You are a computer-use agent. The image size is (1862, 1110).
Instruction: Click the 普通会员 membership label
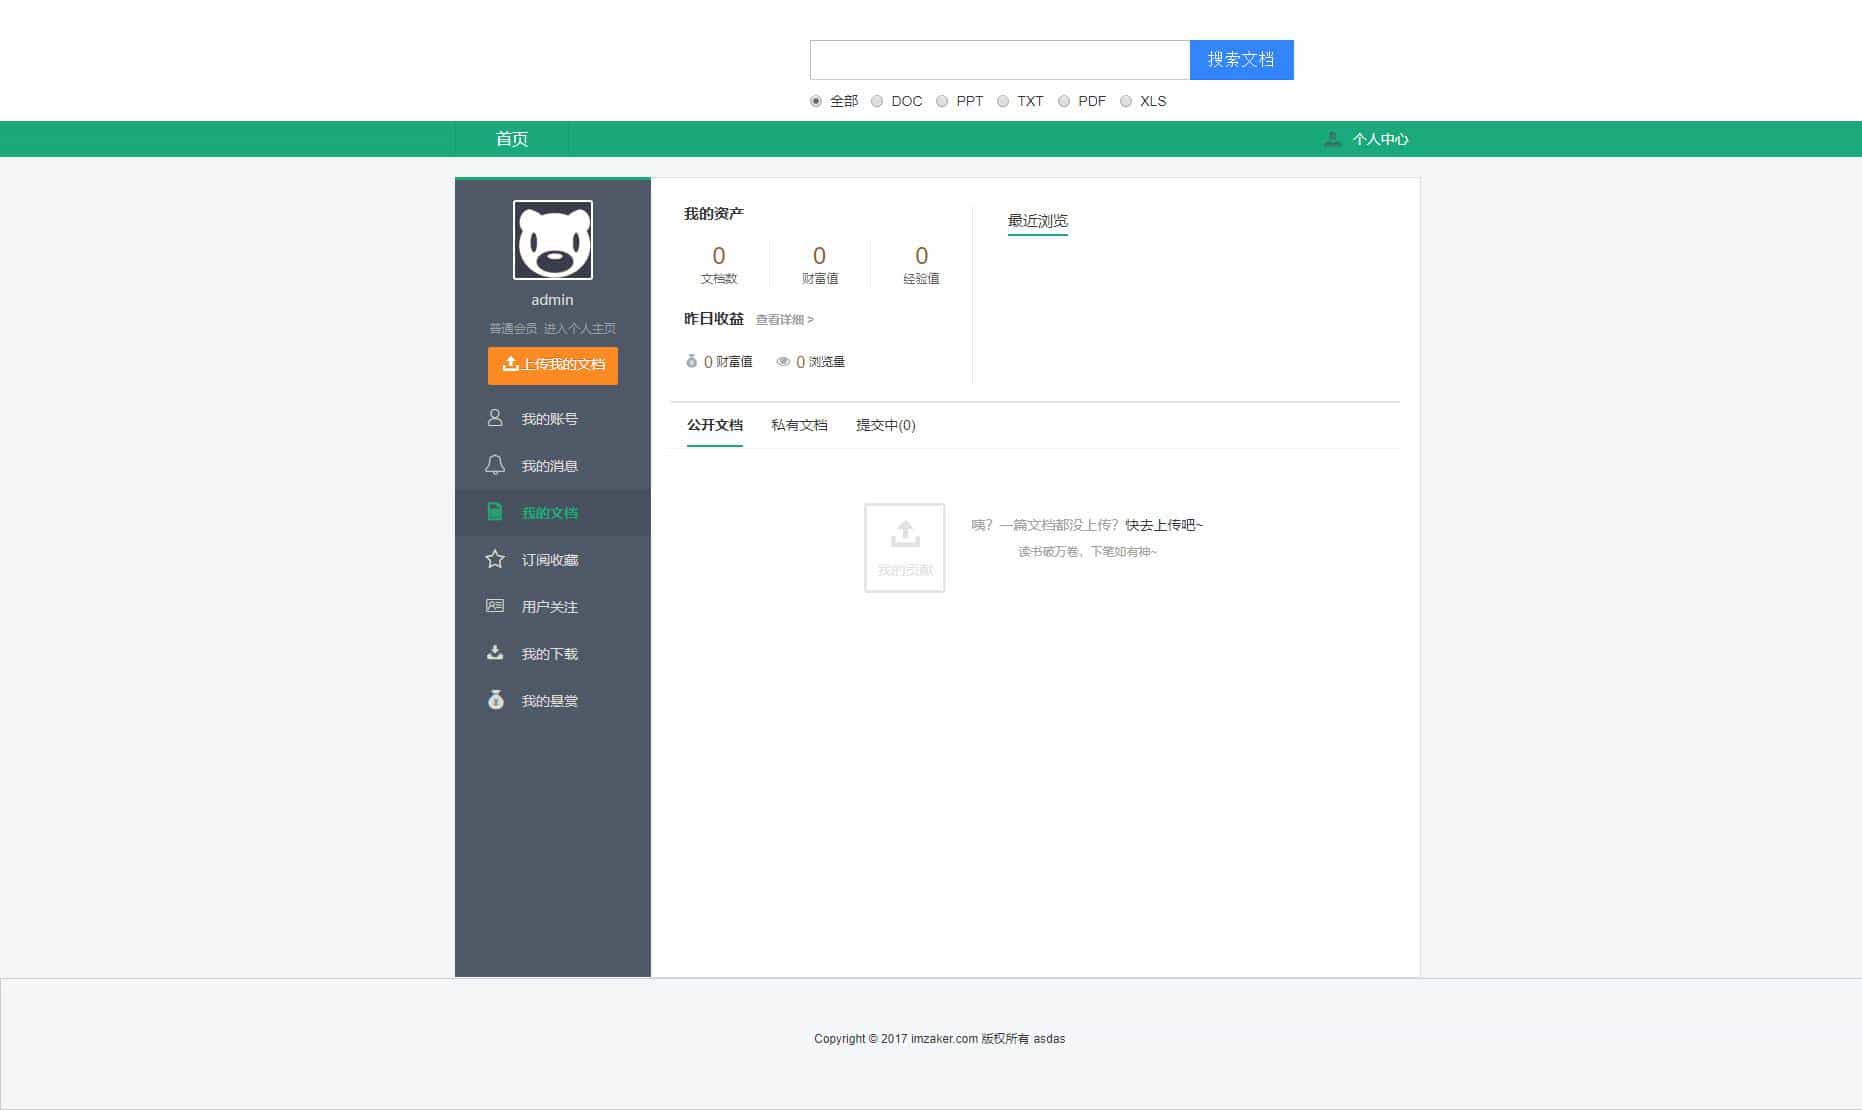pos(513,328)
